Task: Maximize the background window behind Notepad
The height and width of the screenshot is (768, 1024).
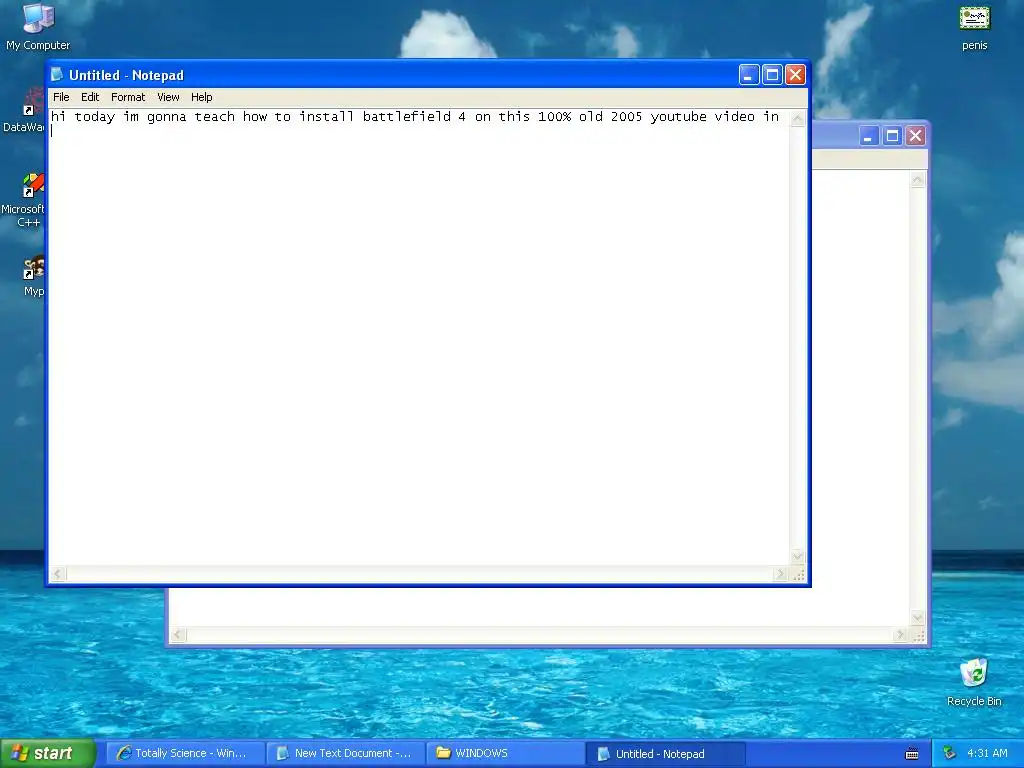Action: (892, 136)
